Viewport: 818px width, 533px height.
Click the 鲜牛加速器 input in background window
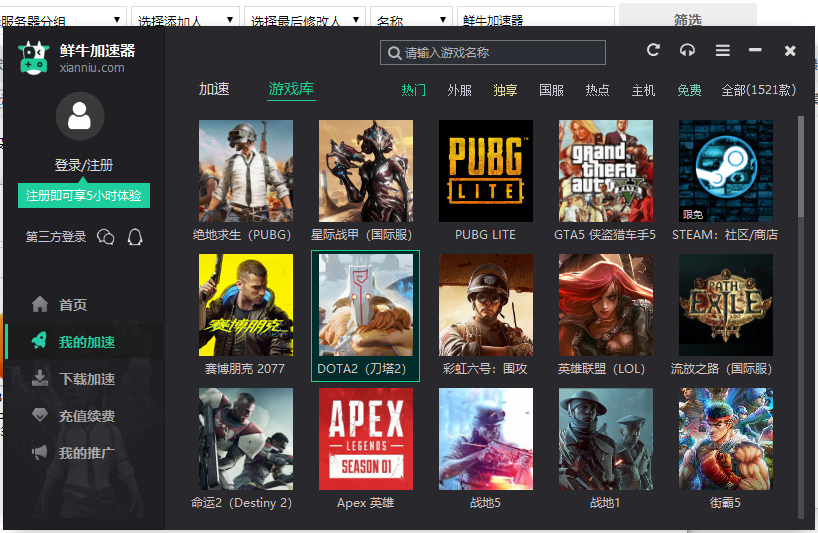(536, 17)
